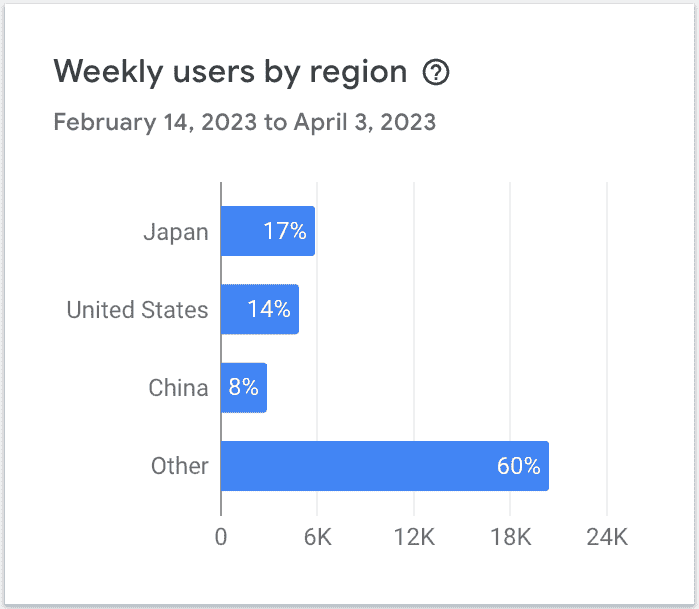Click the 18K axis label

point(510,537)
